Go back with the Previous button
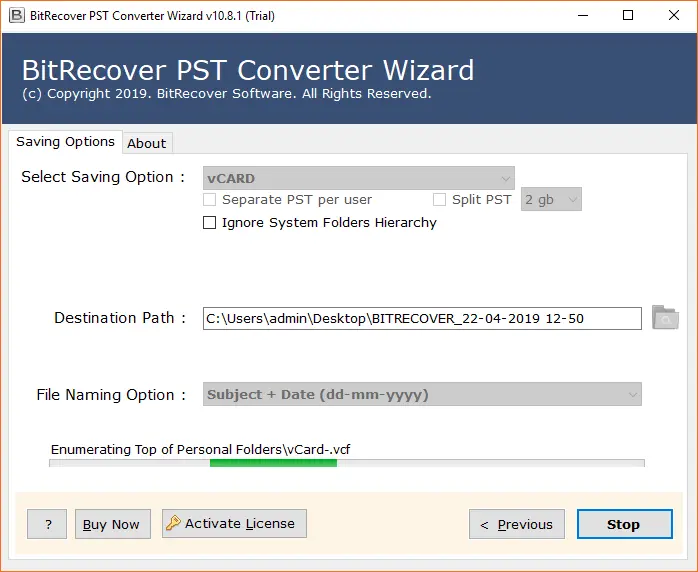698x572 pixels. pyautogui.click(x=516, y=524)
